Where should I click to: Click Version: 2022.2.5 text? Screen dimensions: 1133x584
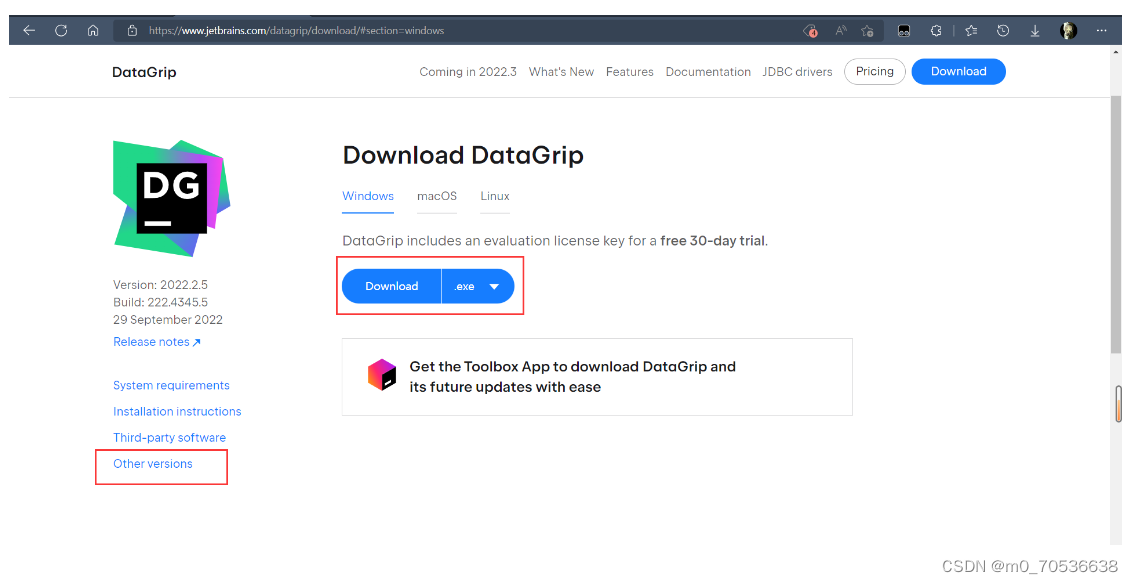[160, 285]
